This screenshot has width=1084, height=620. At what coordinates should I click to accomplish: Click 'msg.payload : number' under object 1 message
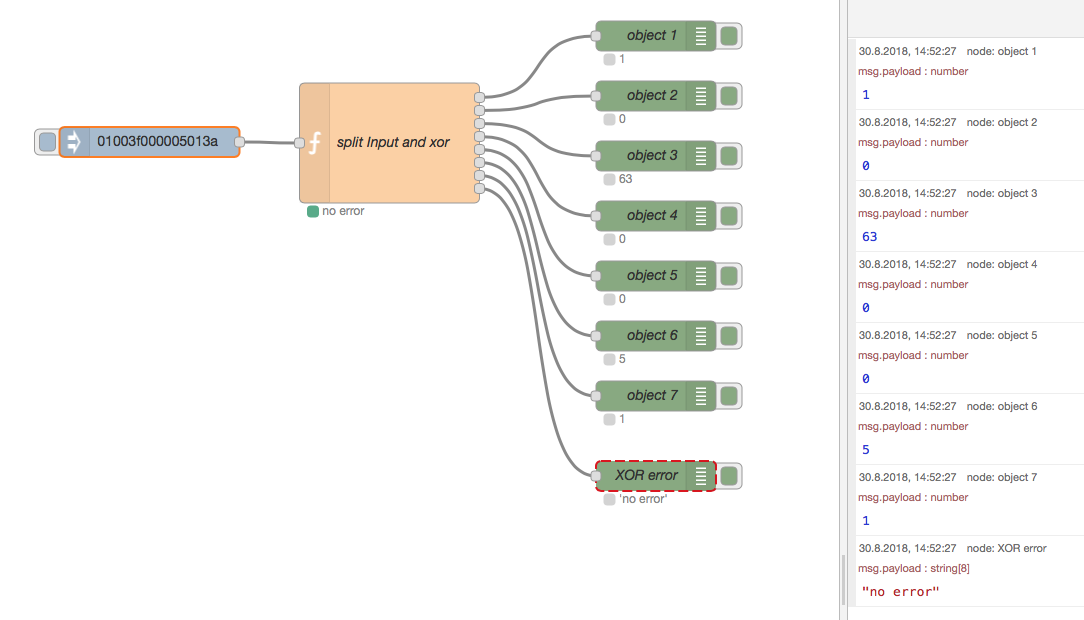[x=913, y=71]
